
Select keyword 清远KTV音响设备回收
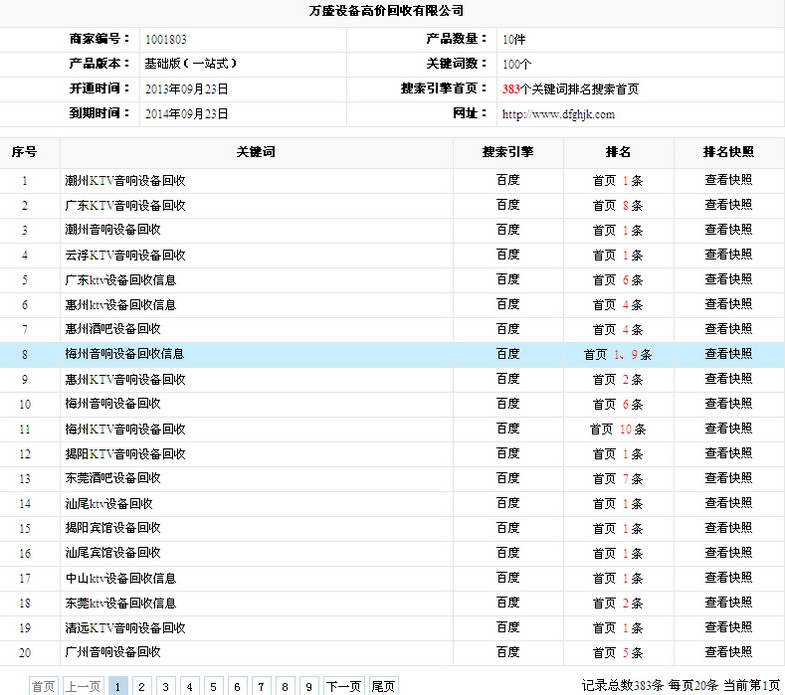pyautogui.click(x=125, y=628)
